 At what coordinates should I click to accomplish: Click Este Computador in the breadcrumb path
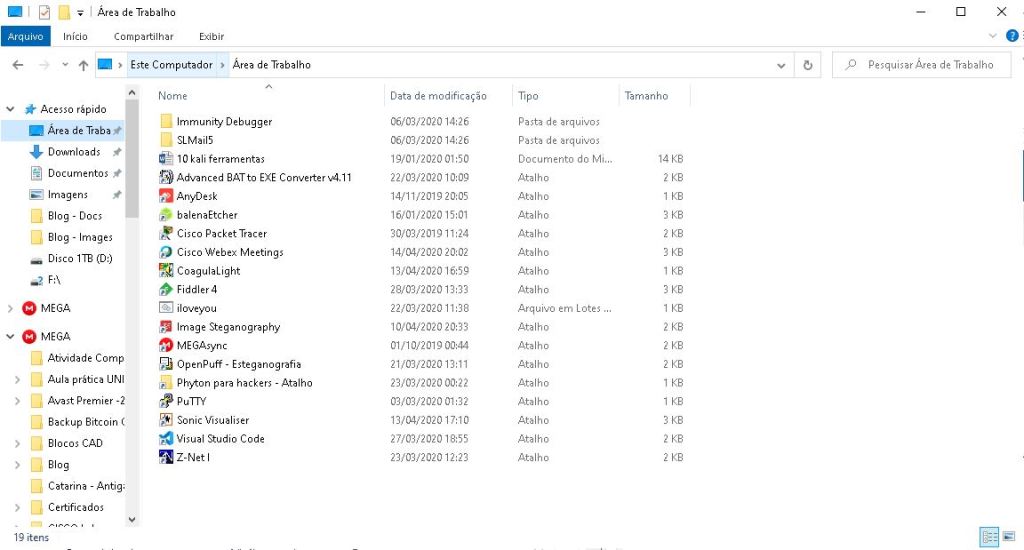click(171, 65)
